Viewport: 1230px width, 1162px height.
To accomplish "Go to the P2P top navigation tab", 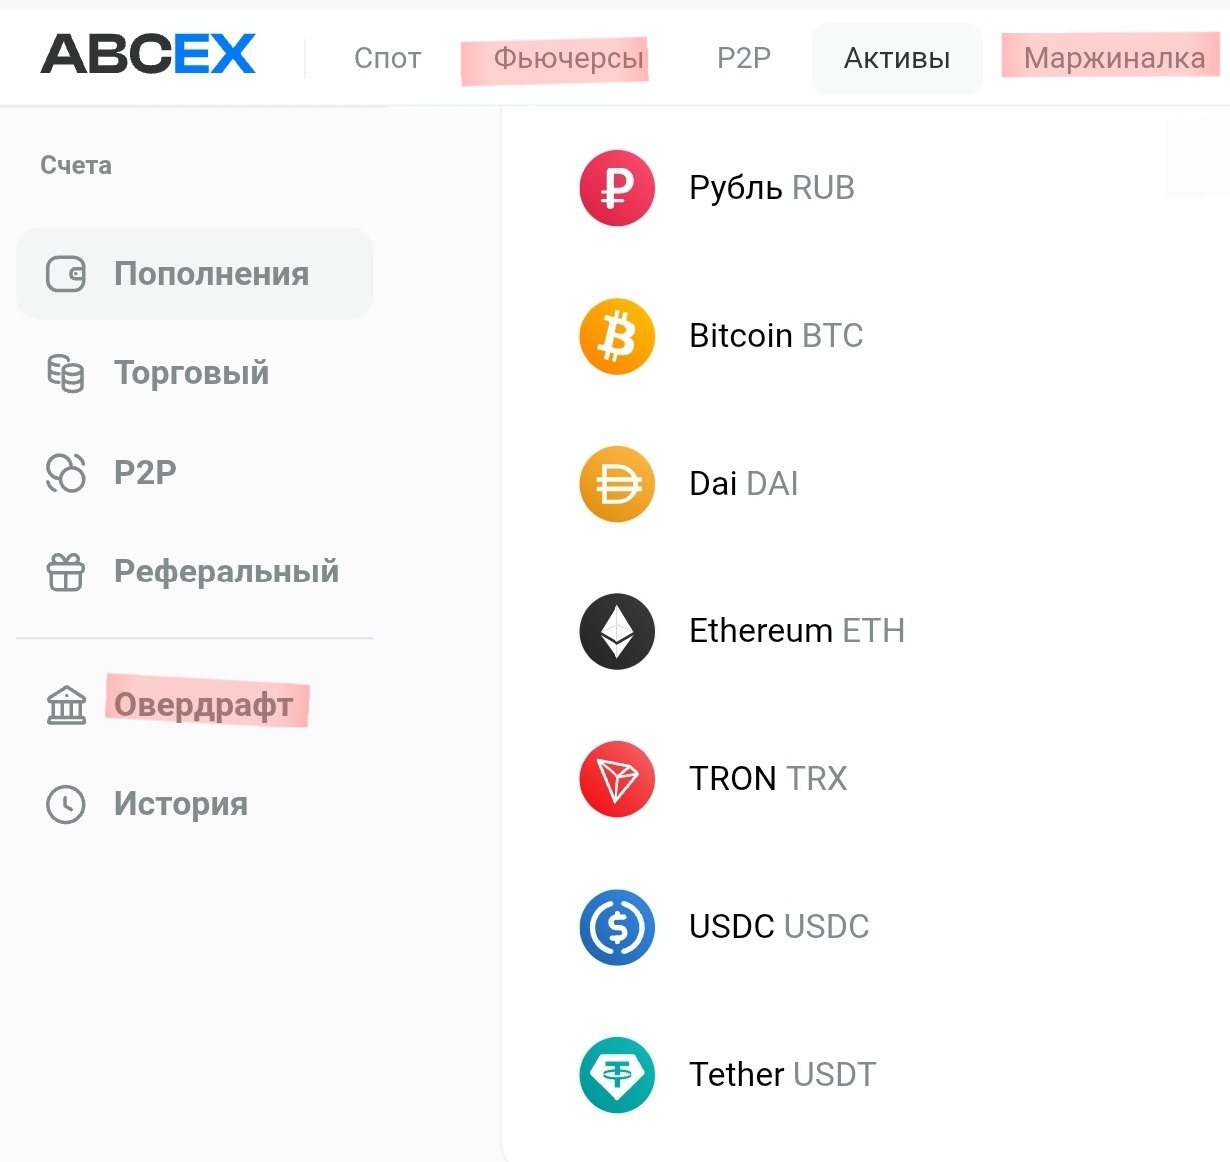I will point(744,58).
